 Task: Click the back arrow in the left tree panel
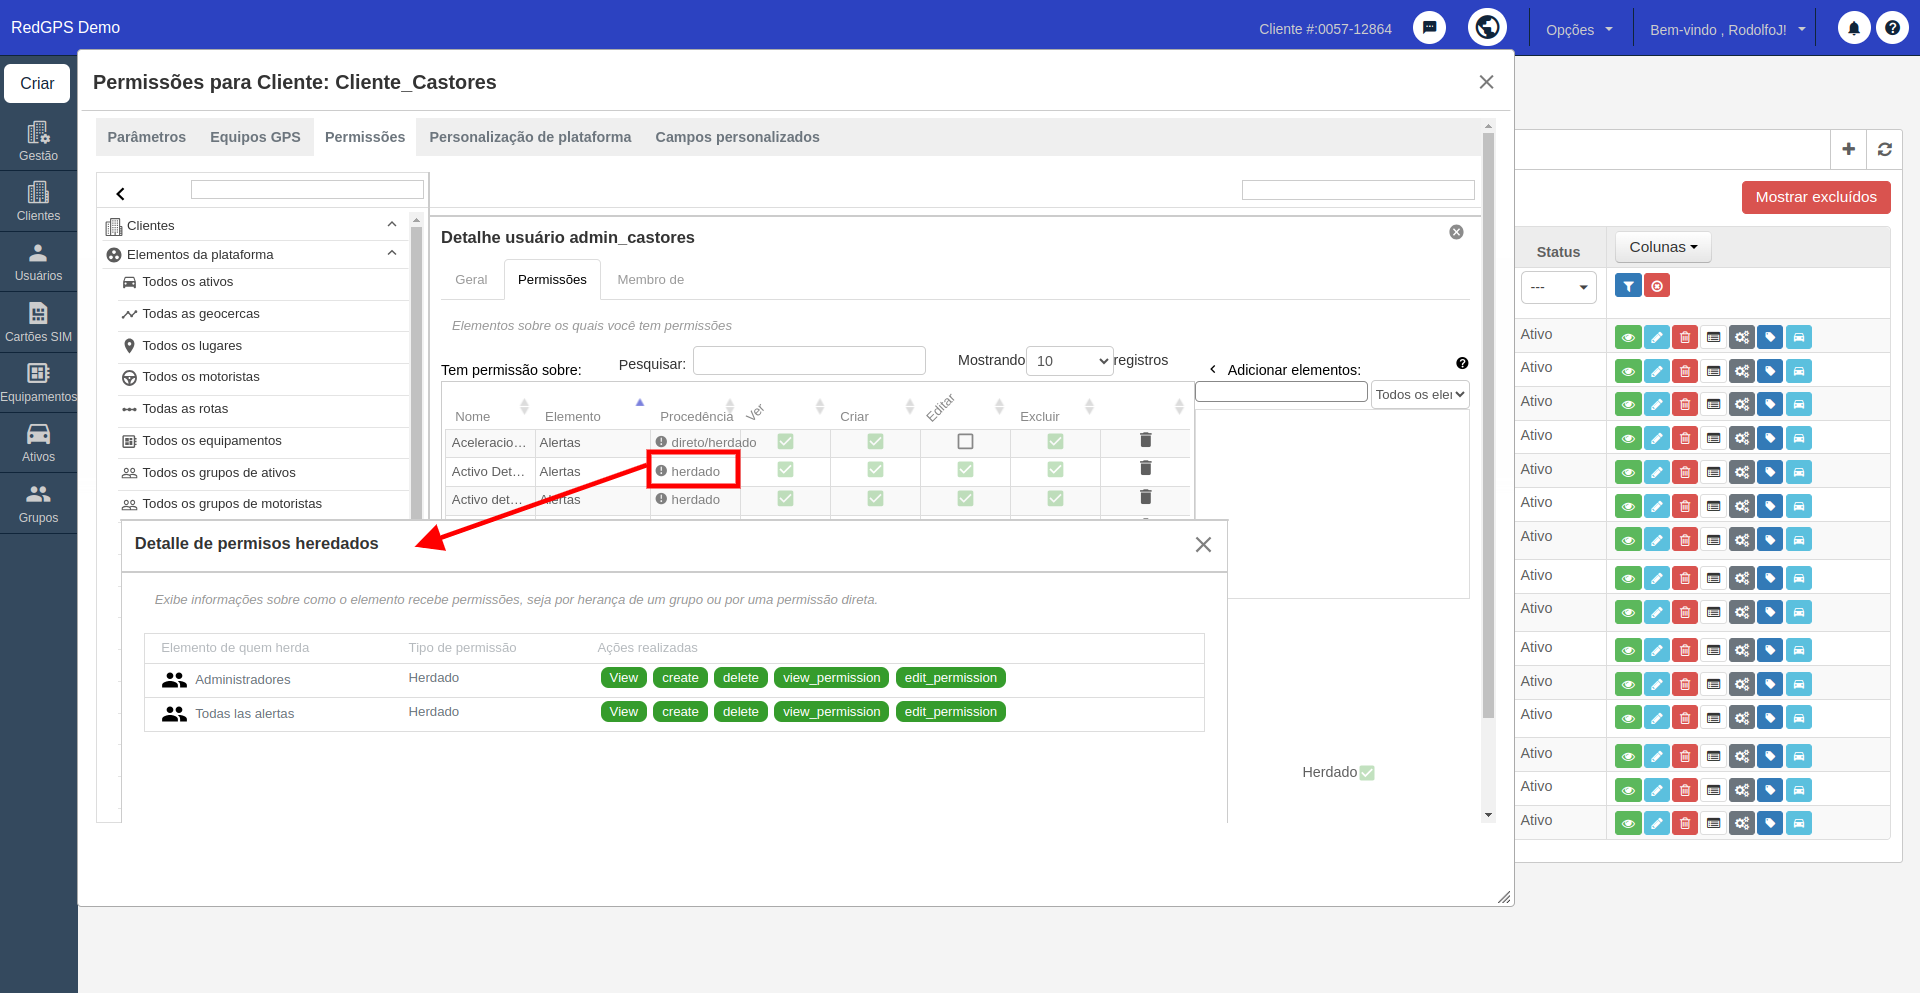(120, 194)
